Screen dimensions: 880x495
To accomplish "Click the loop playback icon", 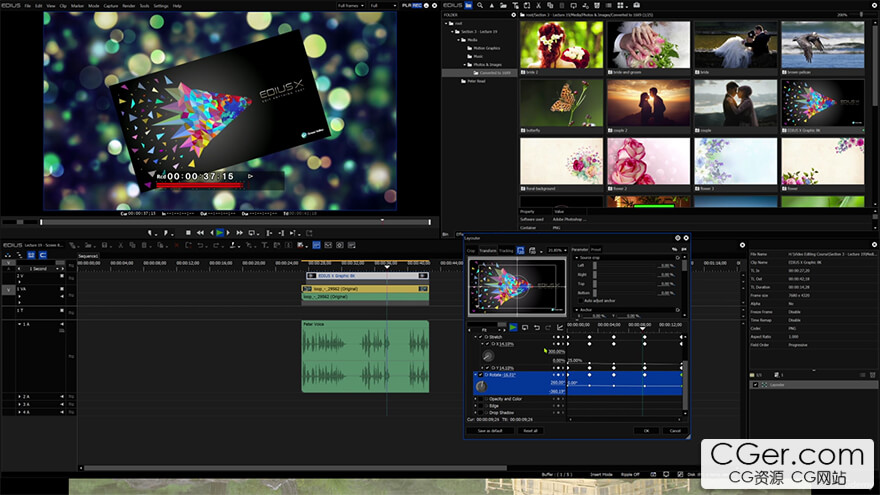I will coord(253,232).
